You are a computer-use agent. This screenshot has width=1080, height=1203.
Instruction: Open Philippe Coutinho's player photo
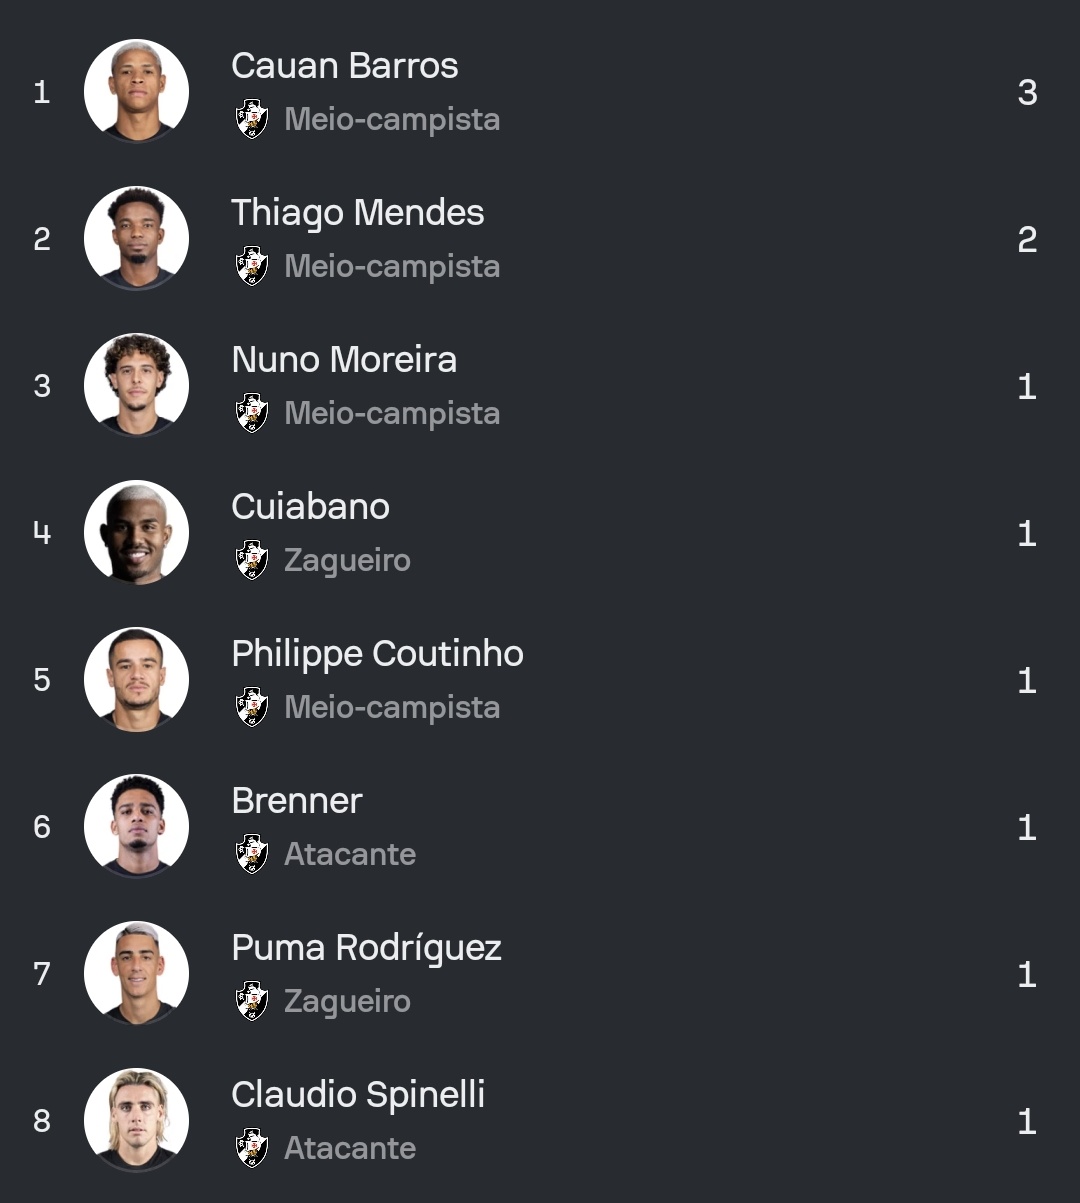(x=136, y=680)
